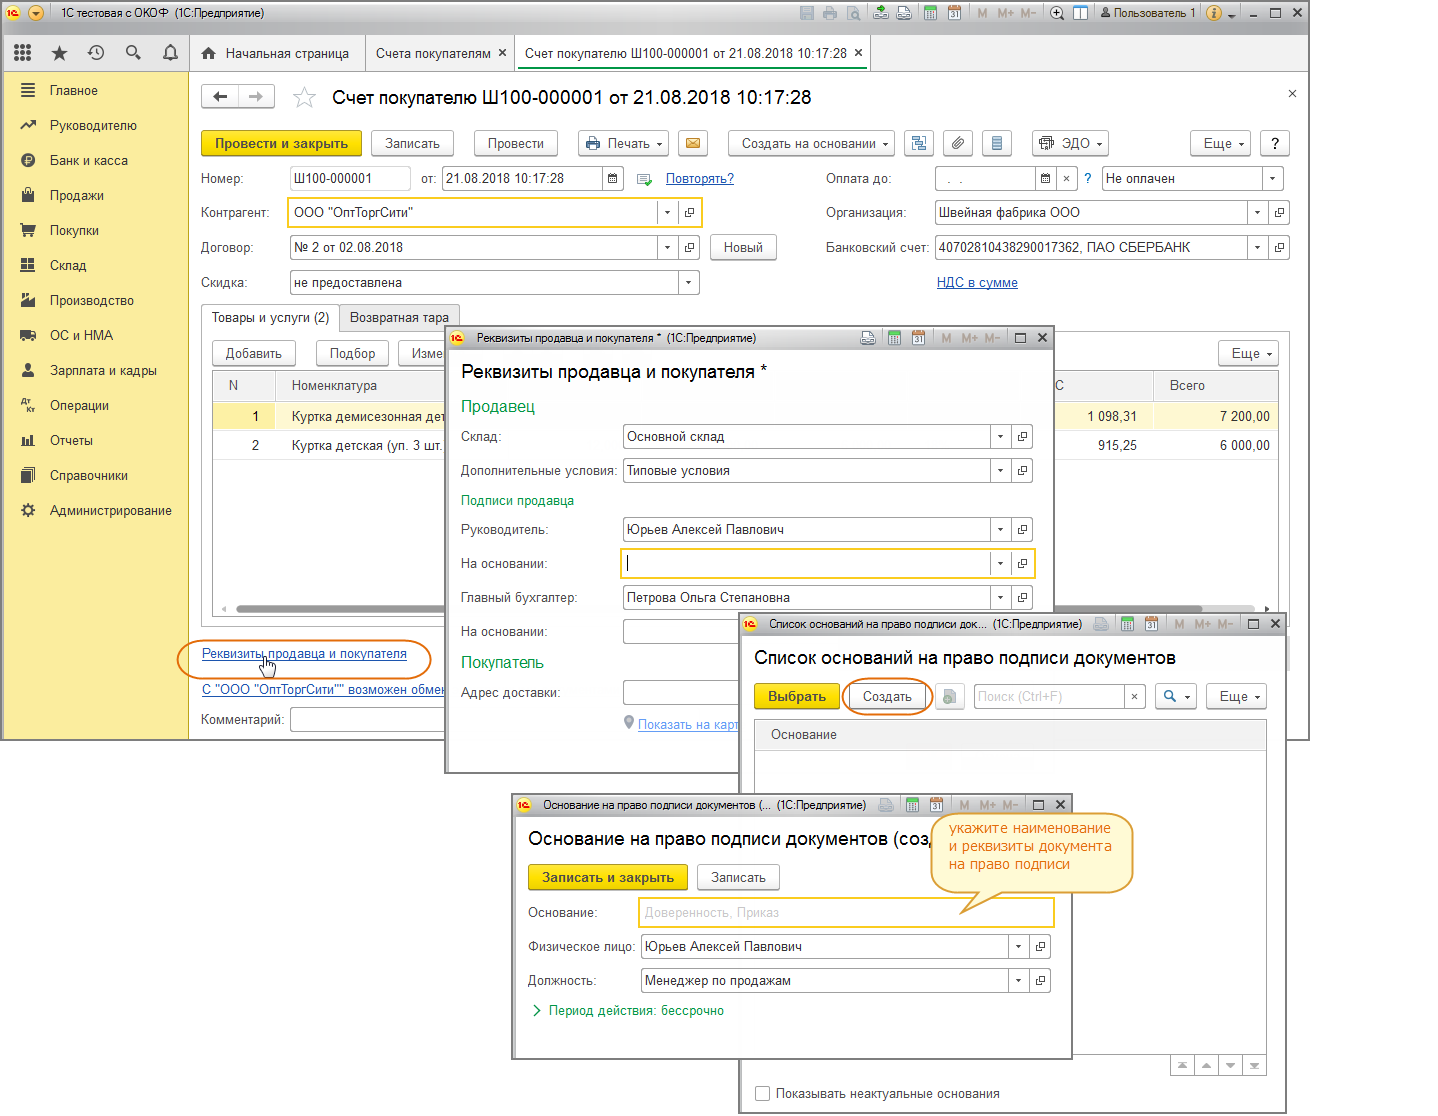Open calendar icon in main title bar
The height and width of the screenshot is (1116, 1438).
pos(954,13)
